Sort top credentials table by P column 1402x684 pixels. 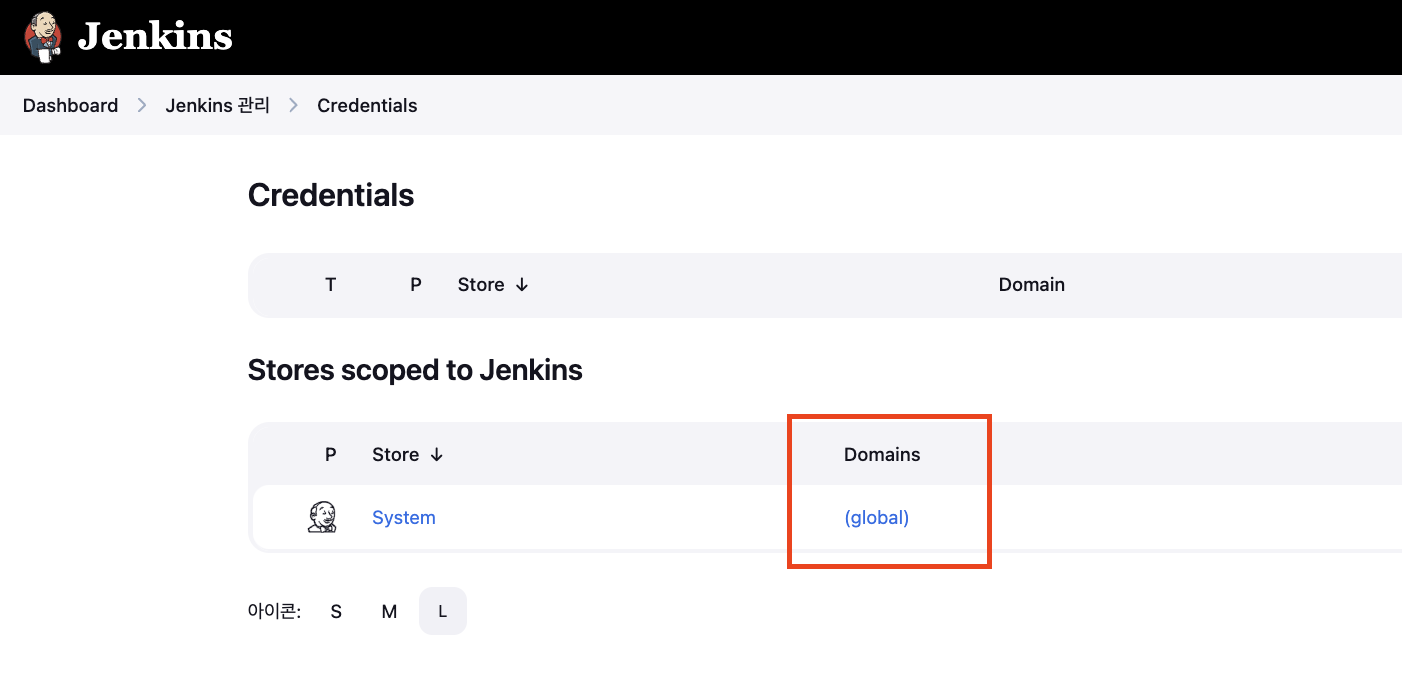point(416,285)
